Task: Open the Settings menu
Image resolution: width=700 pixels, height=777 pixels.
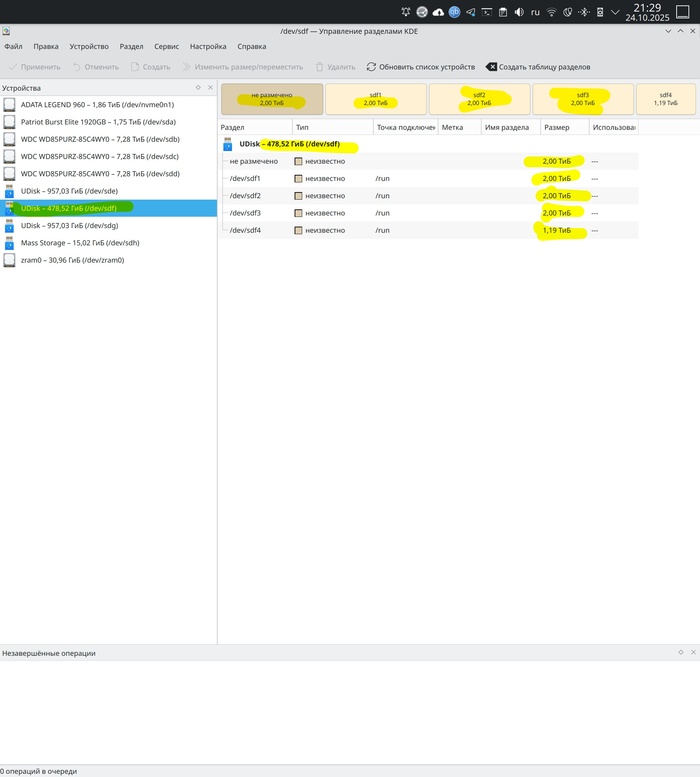Action: click(208, 46)
